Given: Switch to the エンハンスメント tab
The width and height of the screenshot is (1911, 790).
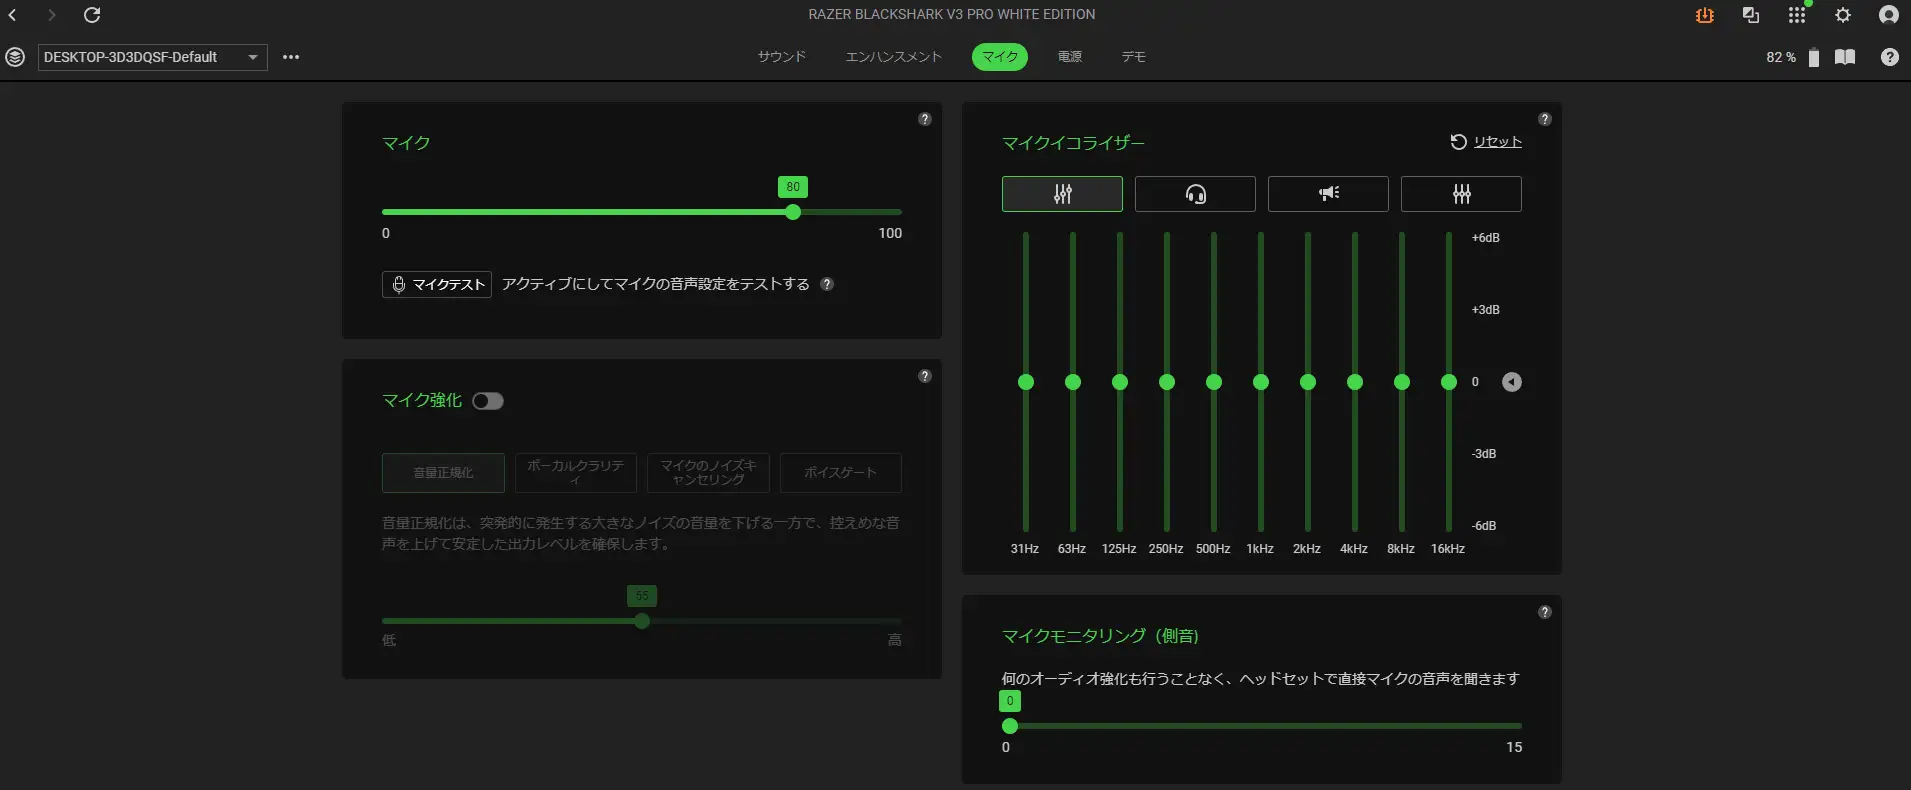Looking at the screenshot, I should tap(894, 57).
